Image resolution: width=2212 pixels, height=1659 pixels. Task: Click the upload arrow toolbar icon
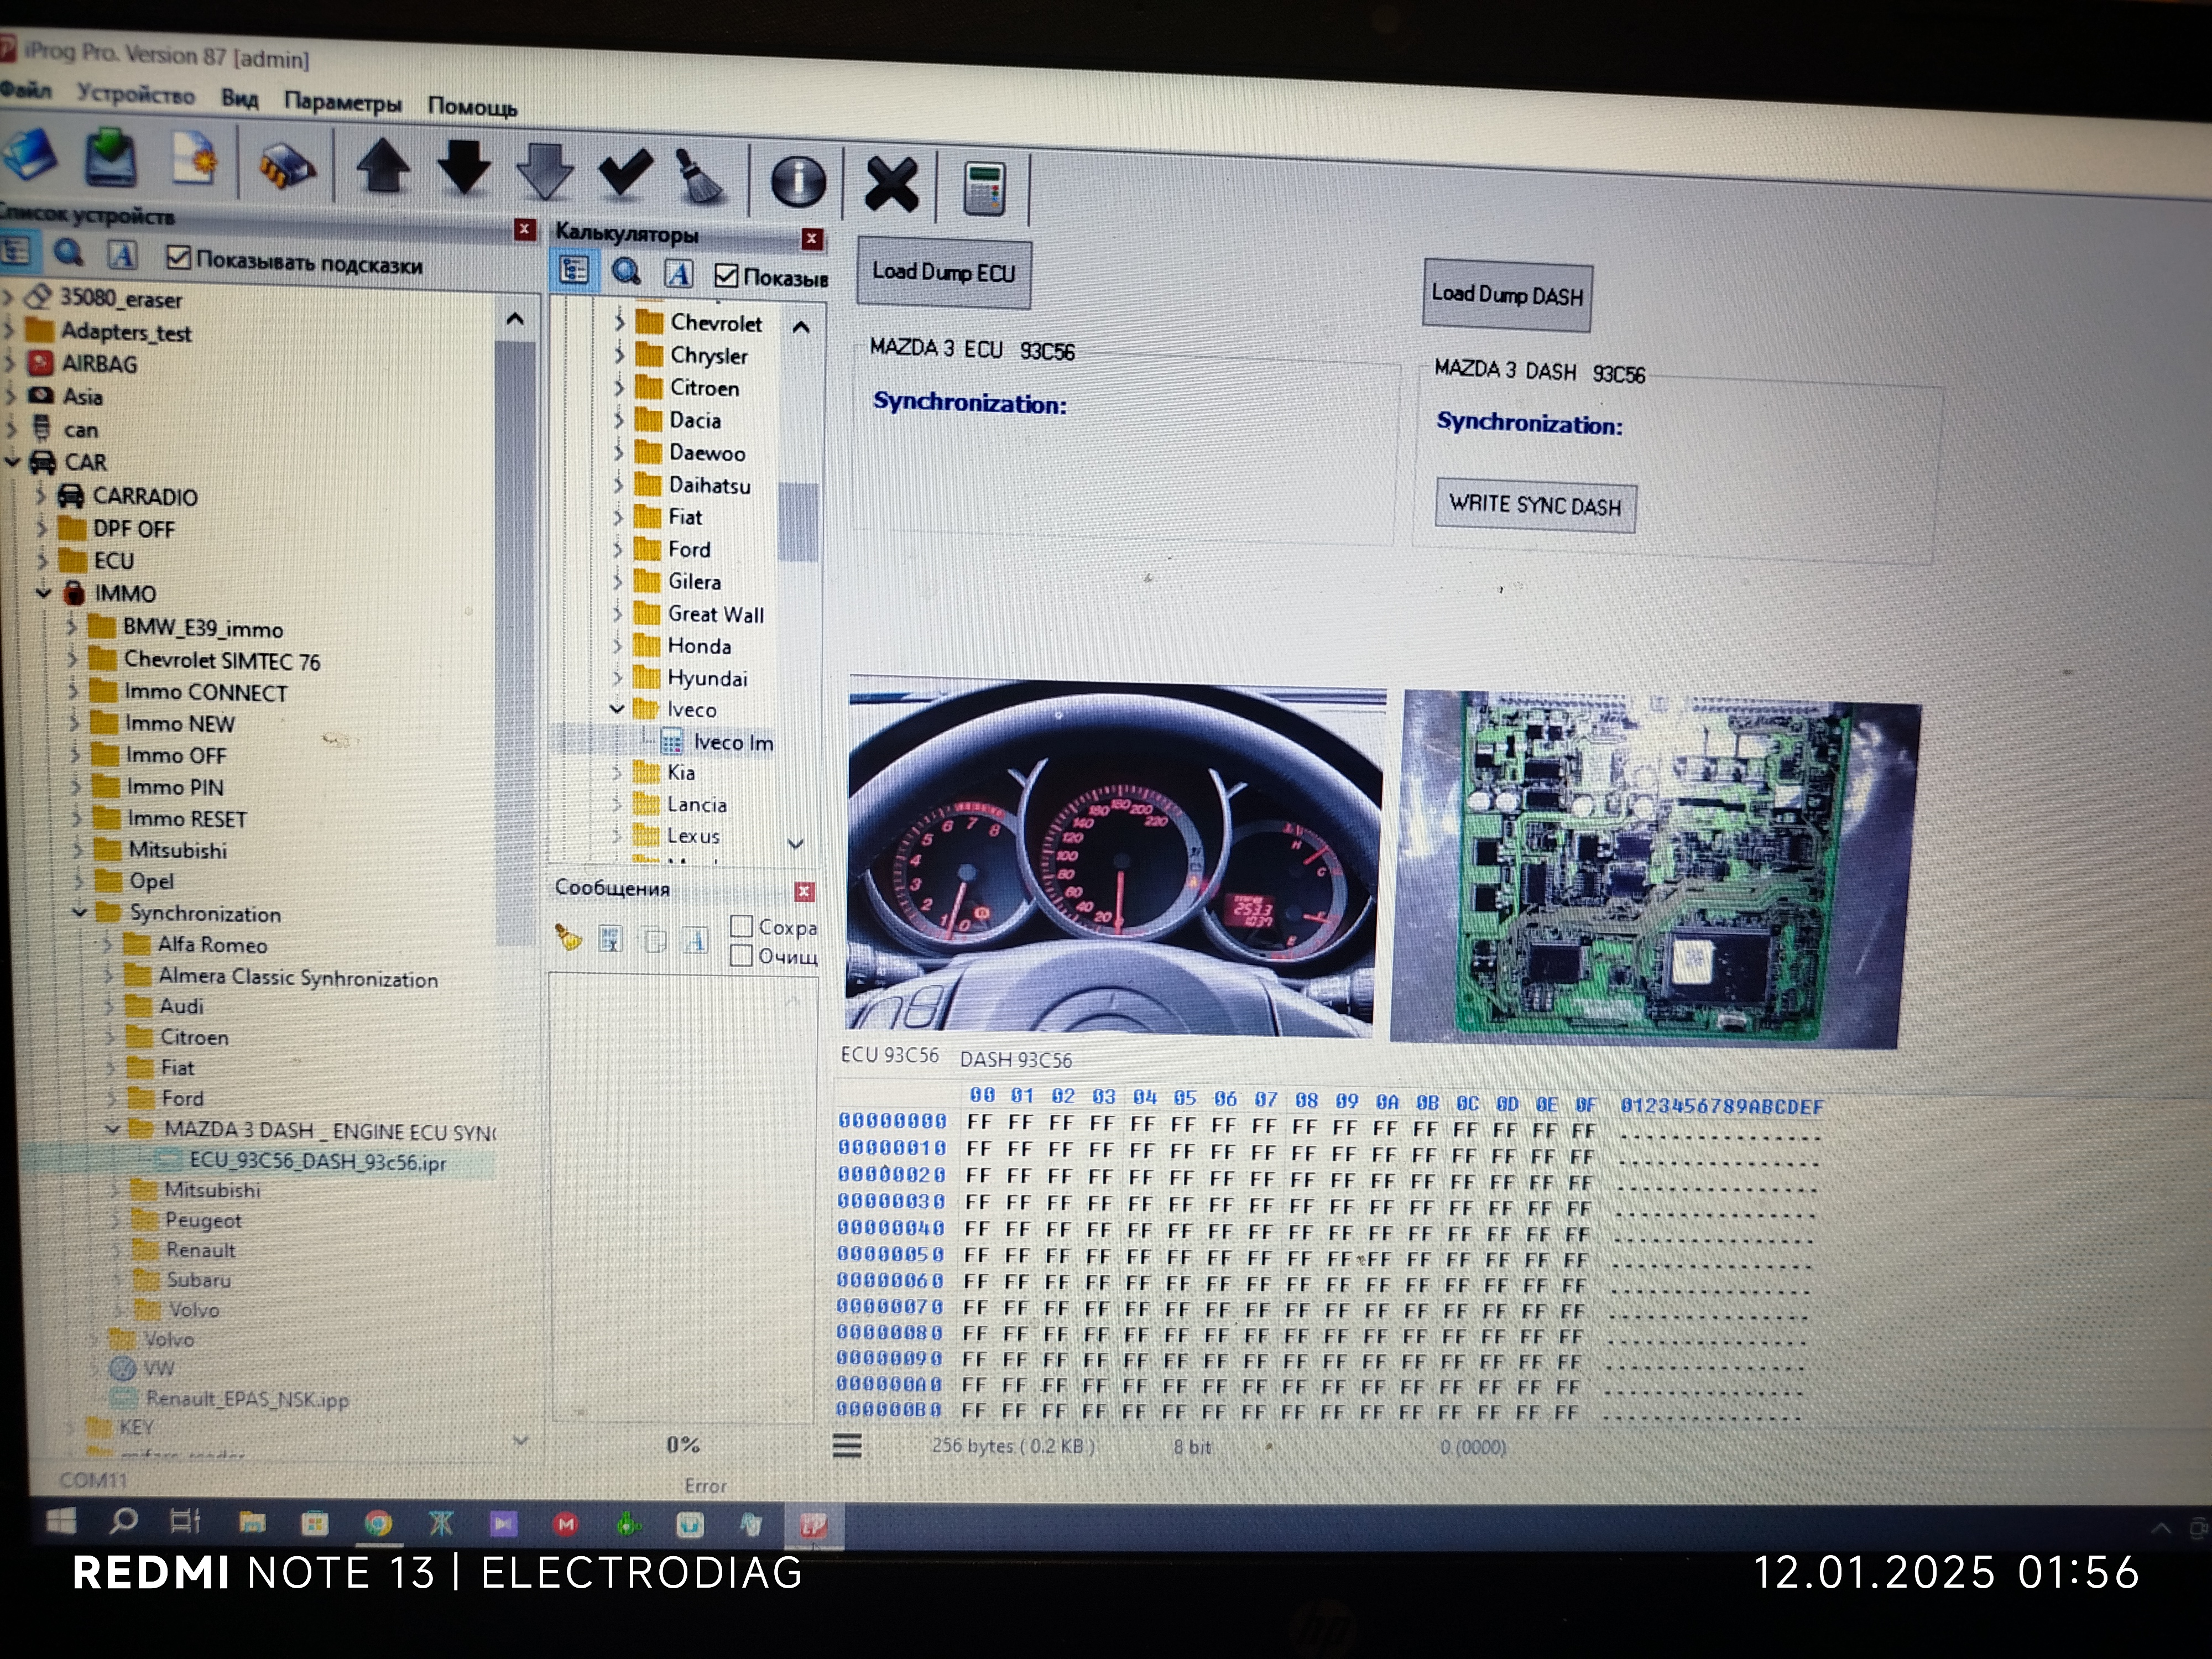click(384, 166)
